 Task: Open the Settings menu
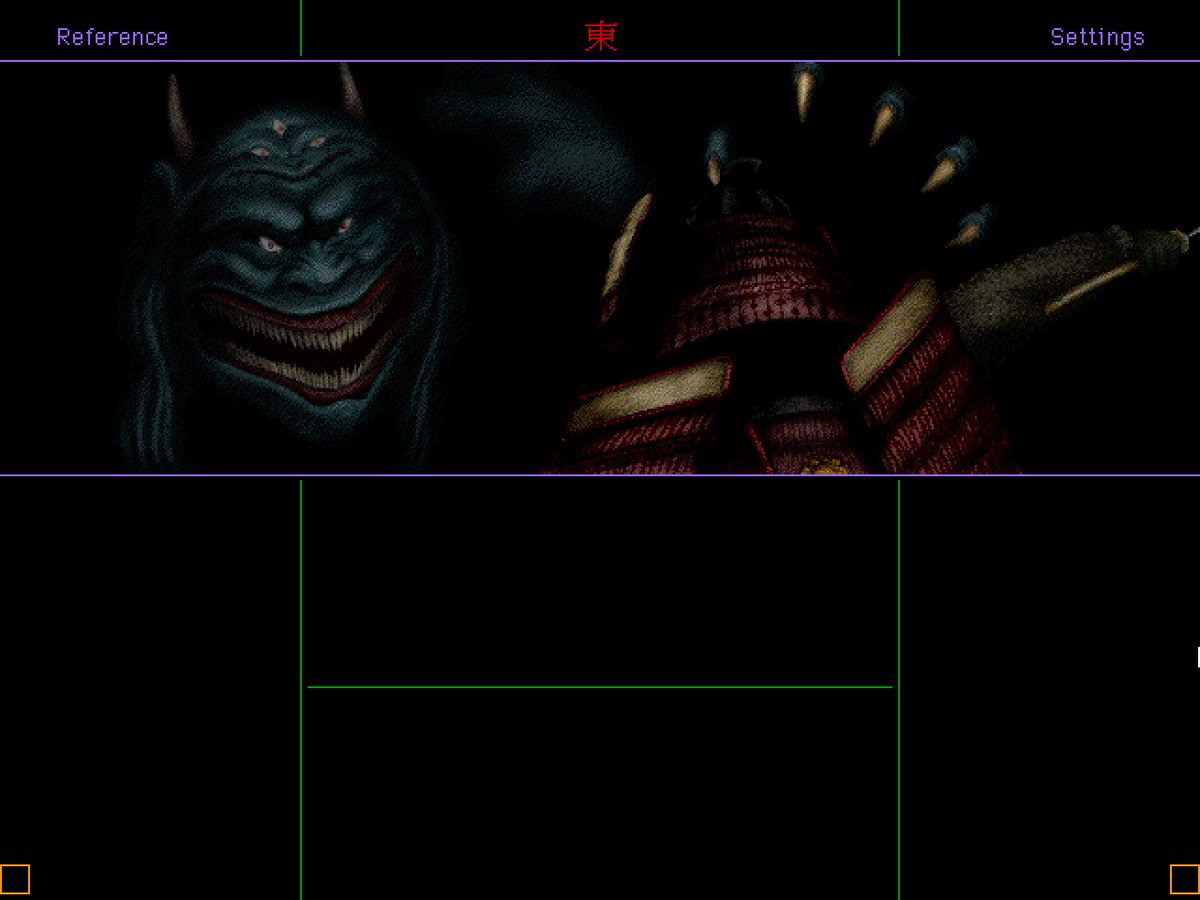tap(1097, 37)
